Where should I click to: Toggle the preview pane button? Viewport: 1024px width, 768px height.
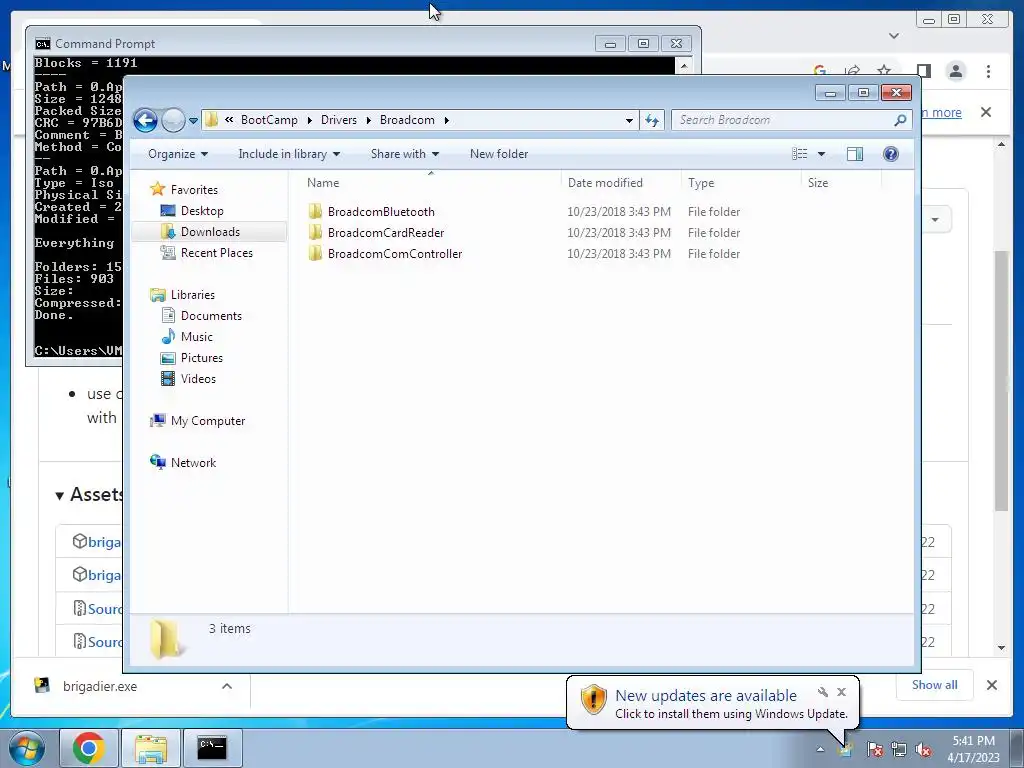click(854, 154)
